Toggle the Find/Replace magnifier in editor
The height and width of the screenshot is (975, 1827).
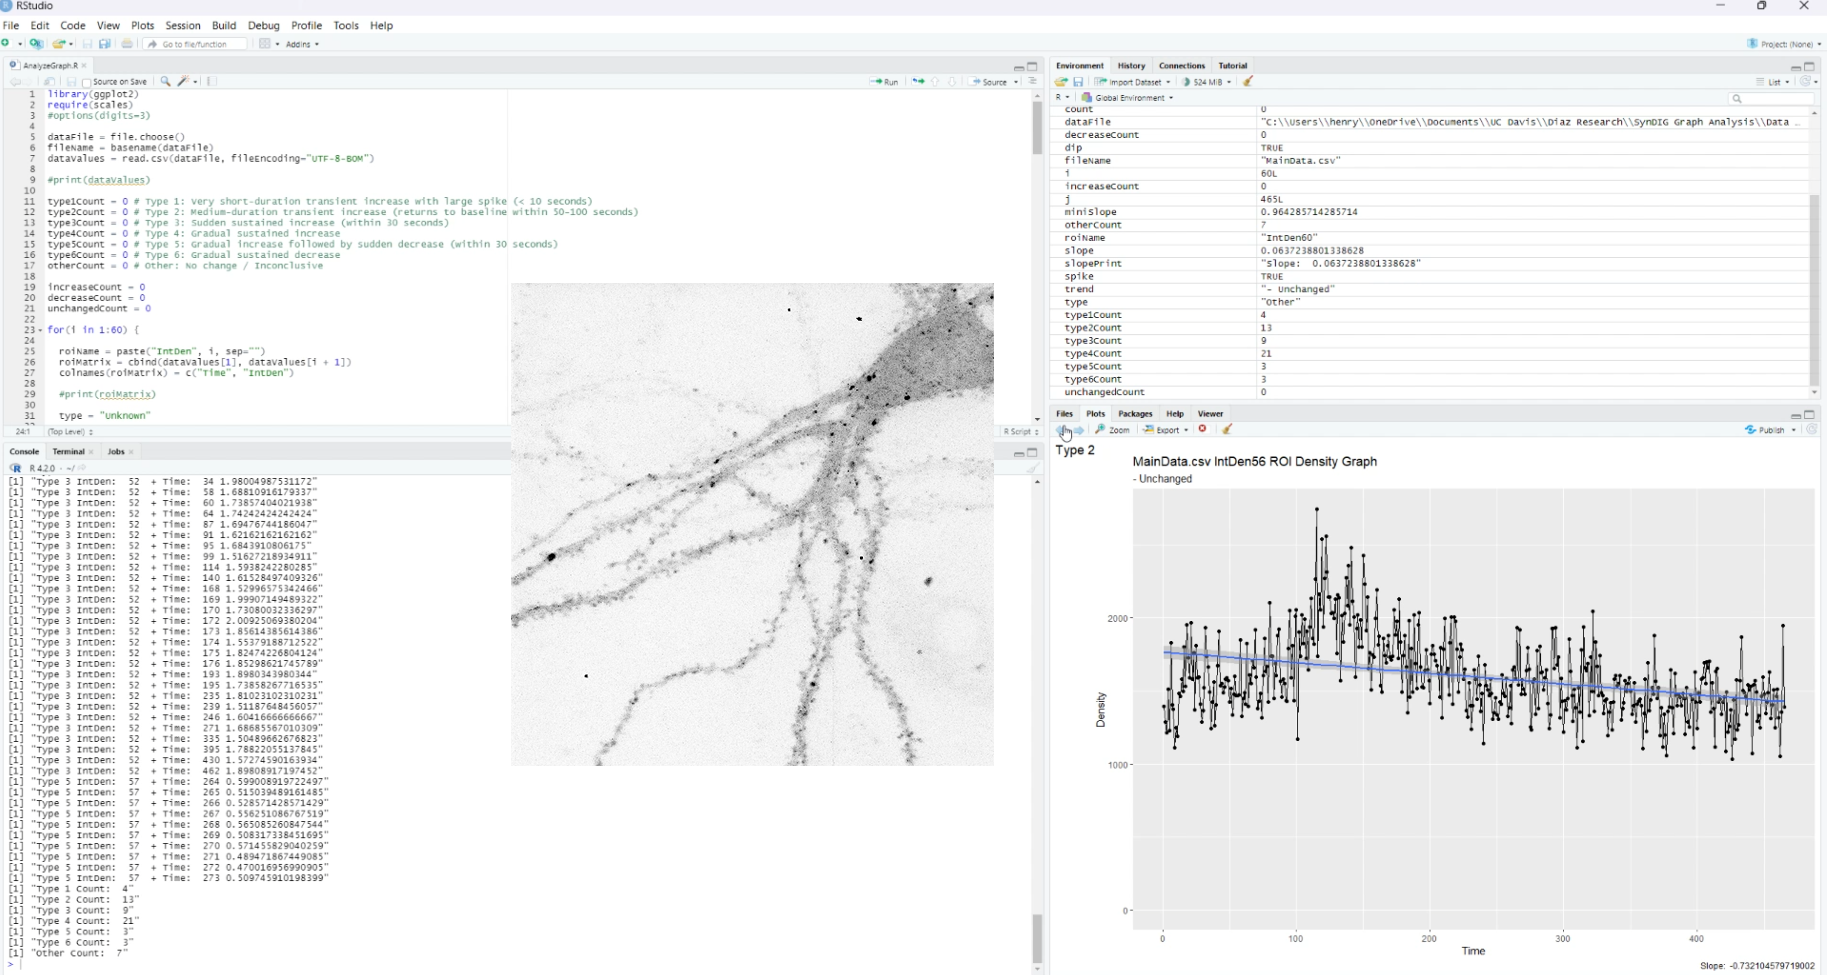point(166,82)
